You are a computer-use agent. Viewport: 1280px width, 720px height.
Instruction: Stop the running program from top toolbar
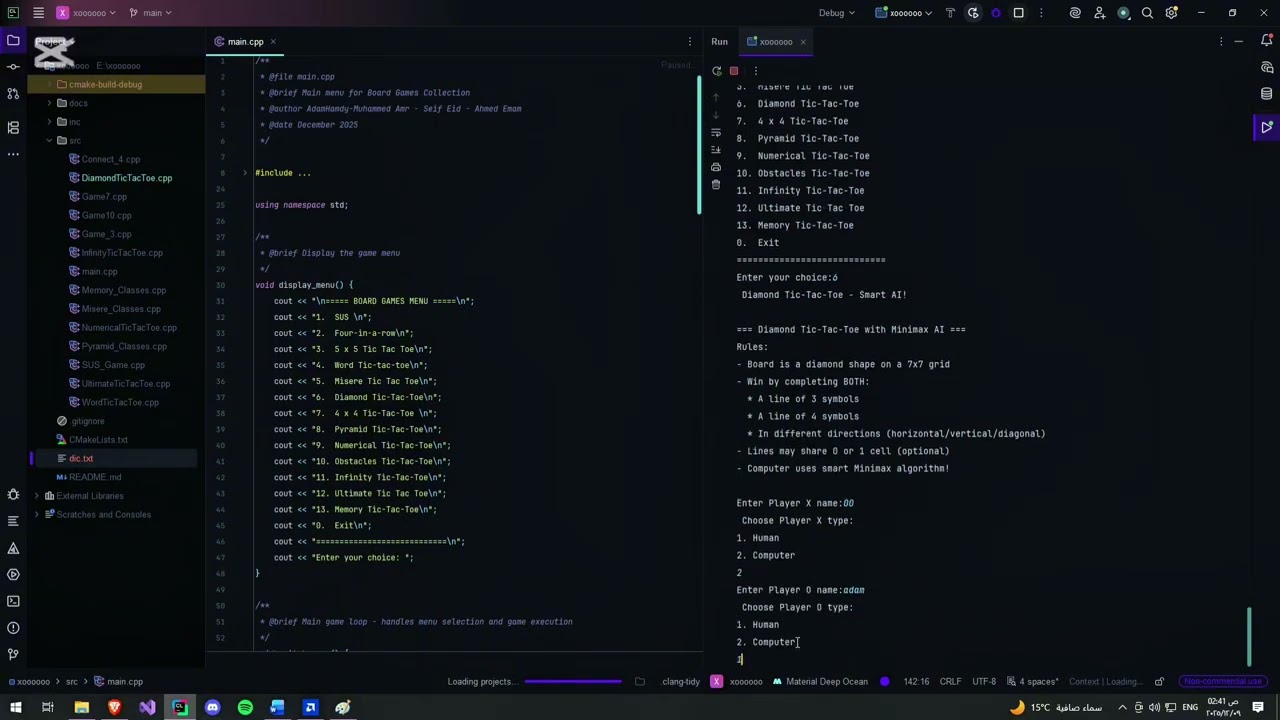coord(1018,13)
